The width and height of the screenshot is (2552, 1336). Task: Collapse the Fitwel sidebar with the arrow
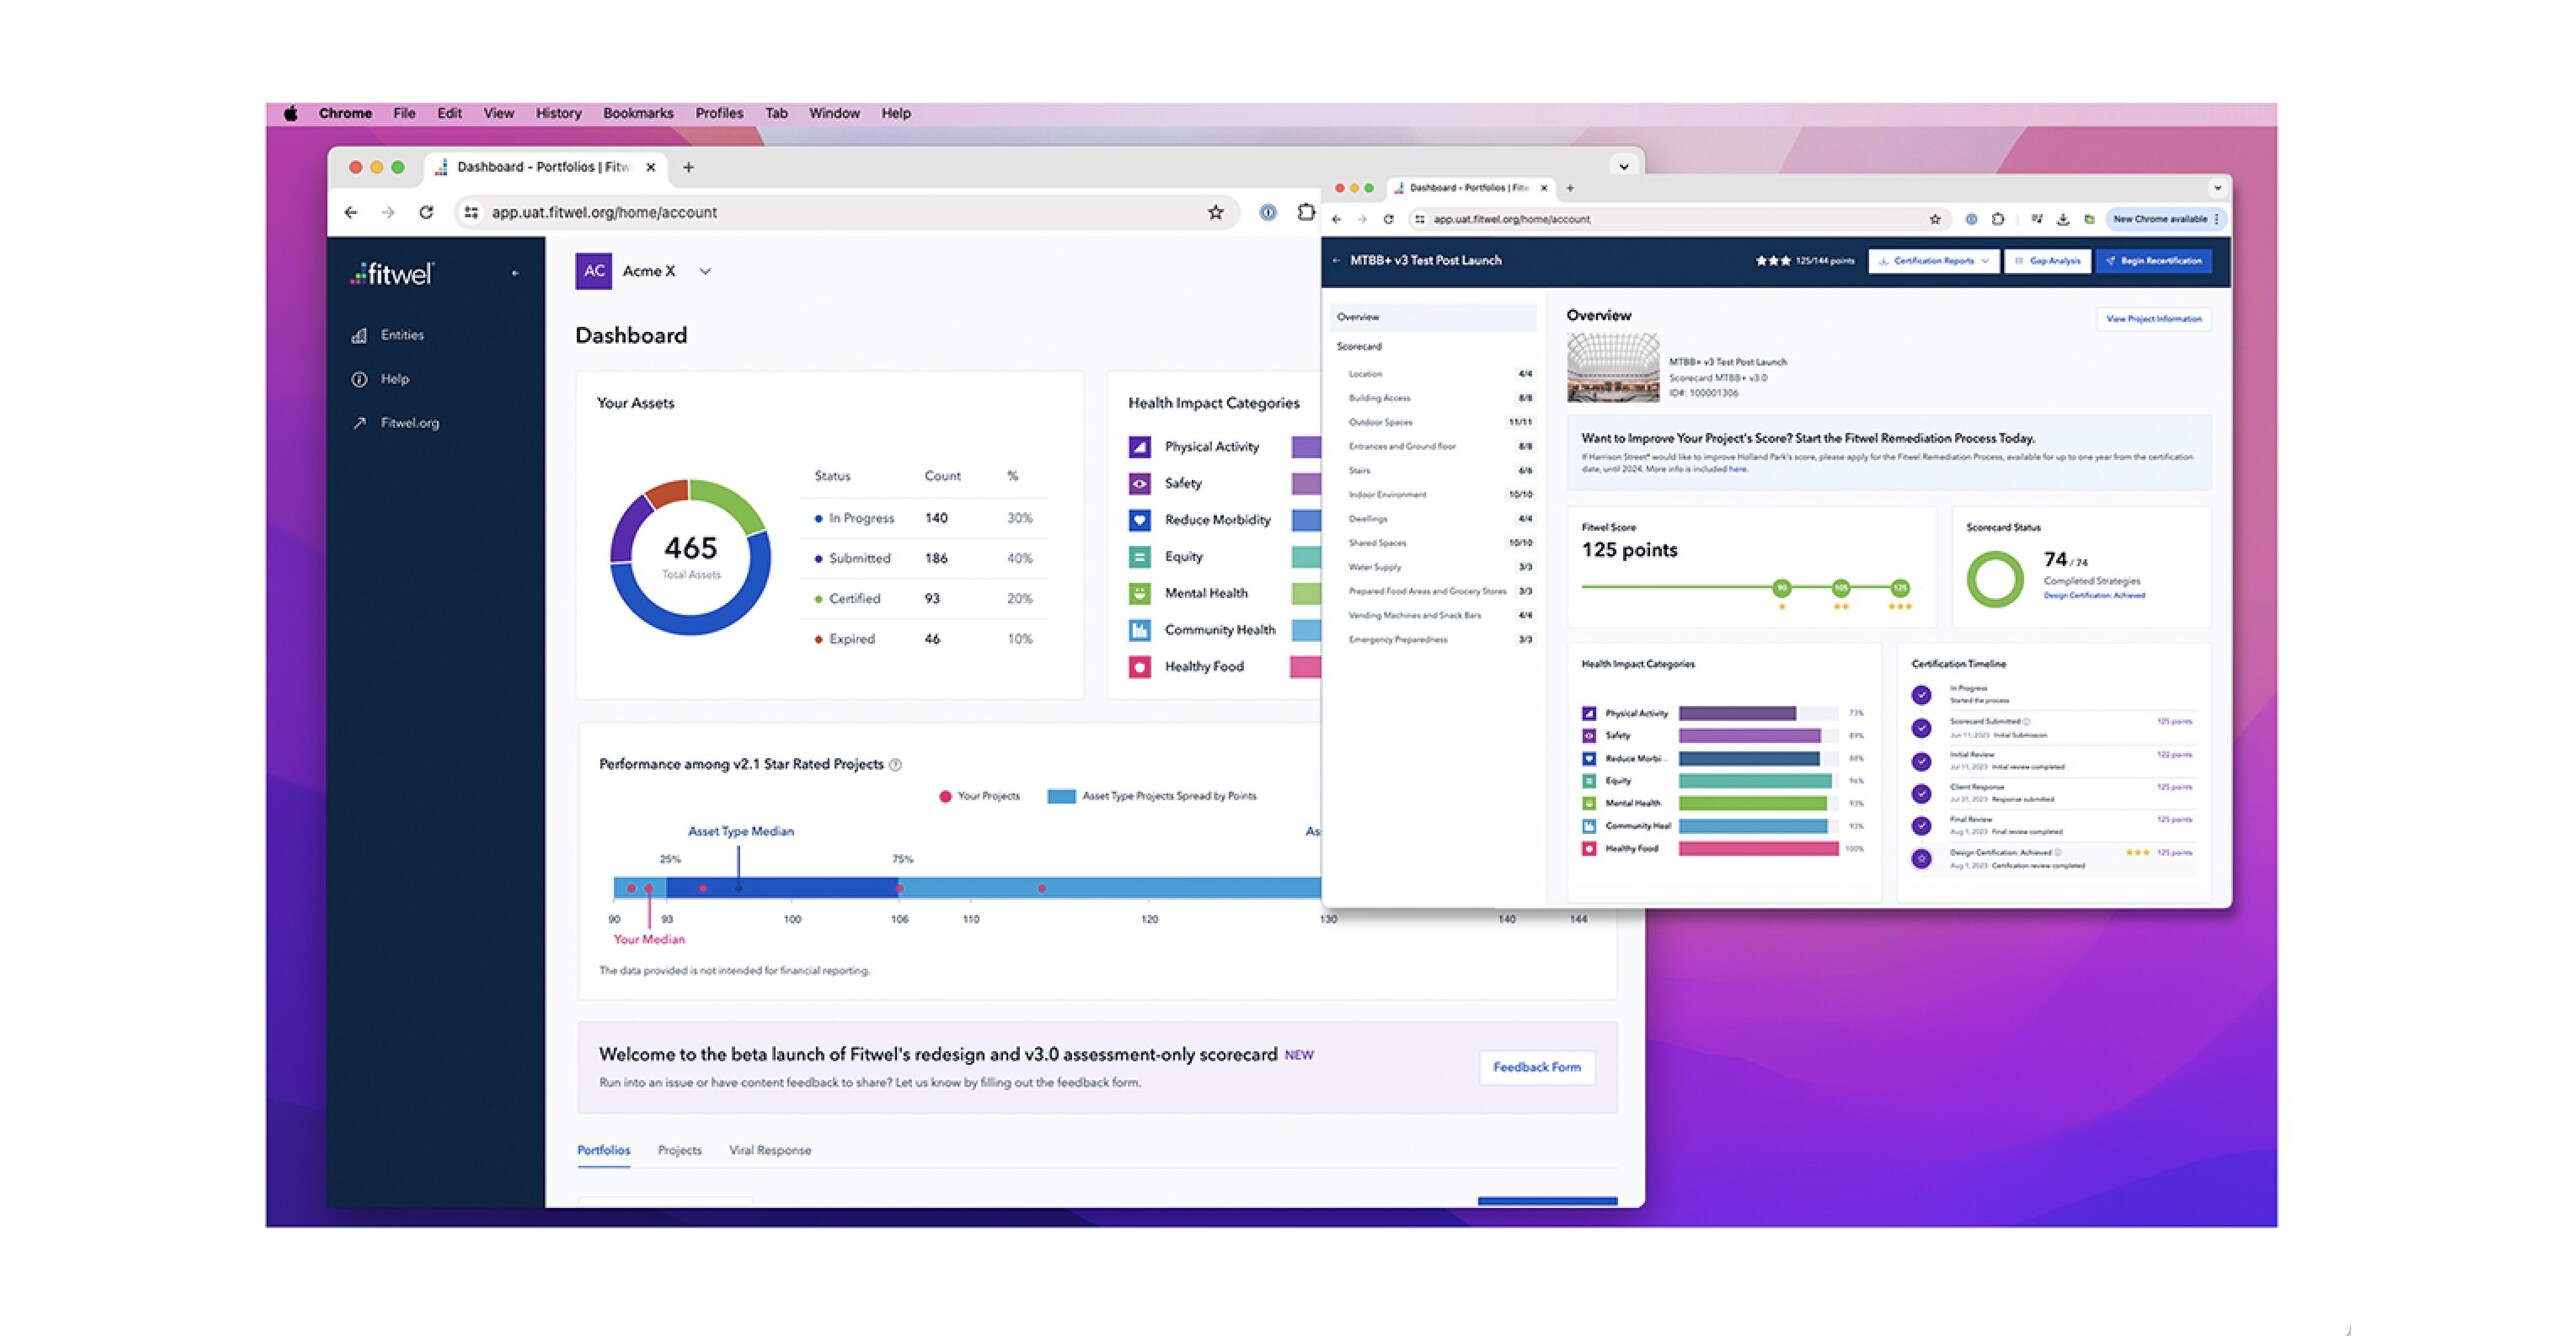click(515, 273)
